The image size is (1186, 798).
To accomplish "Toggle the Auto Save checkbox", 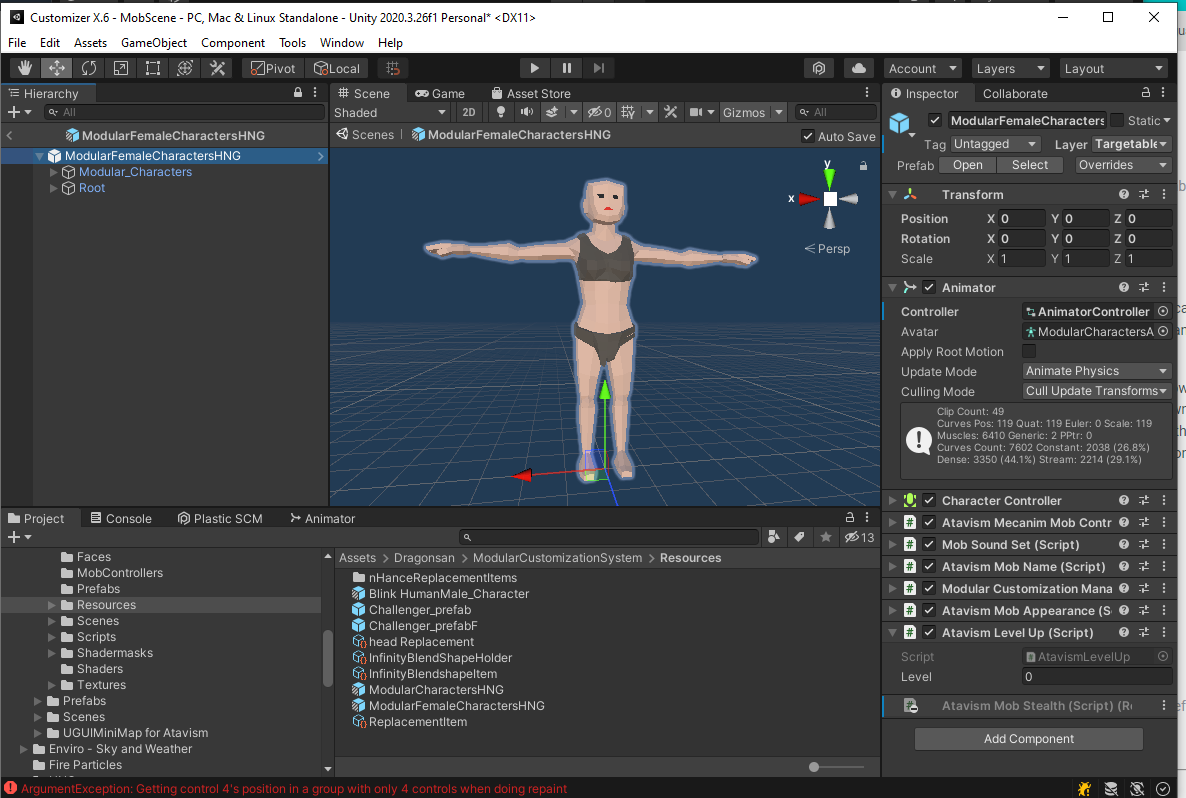I will (808, 136).
